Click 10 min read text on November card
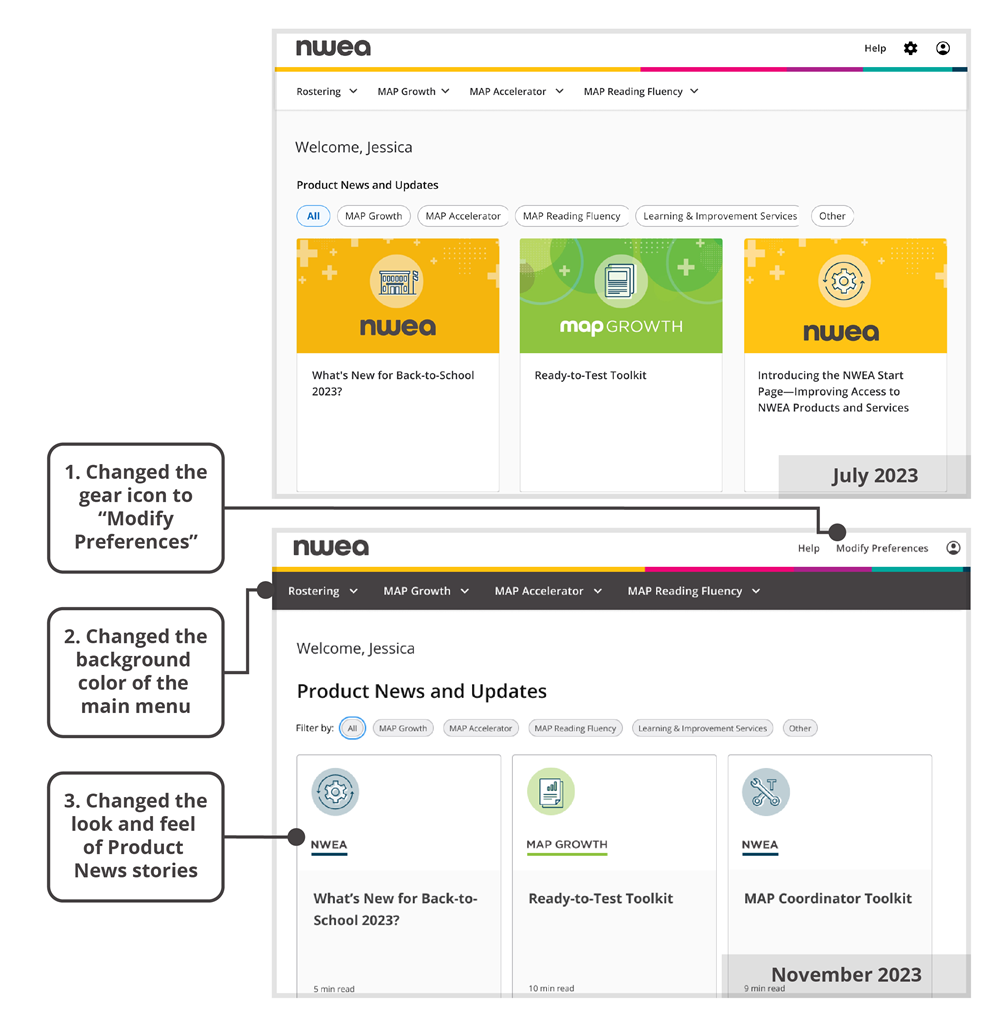 coord(551,988)
